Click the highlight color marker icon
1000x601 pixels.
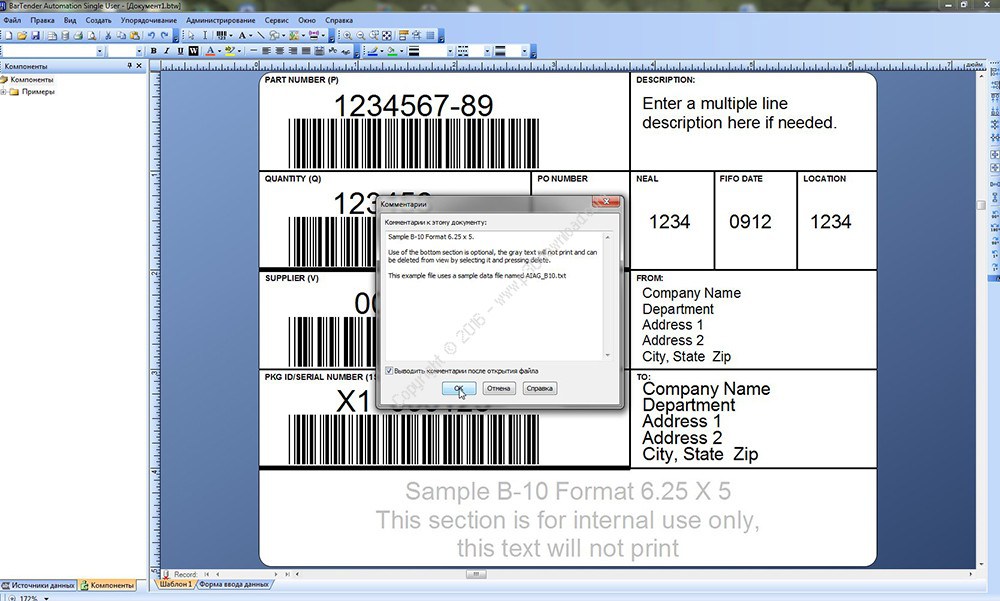click(230, 51)
